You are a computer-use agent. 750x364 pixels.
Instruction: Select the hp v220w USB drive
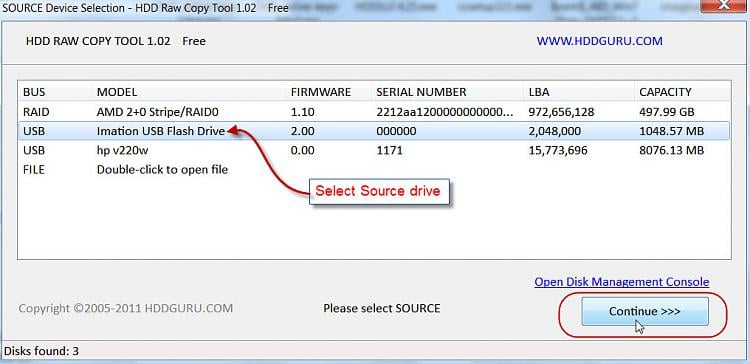pyautogui.click(x=374, y=150)
